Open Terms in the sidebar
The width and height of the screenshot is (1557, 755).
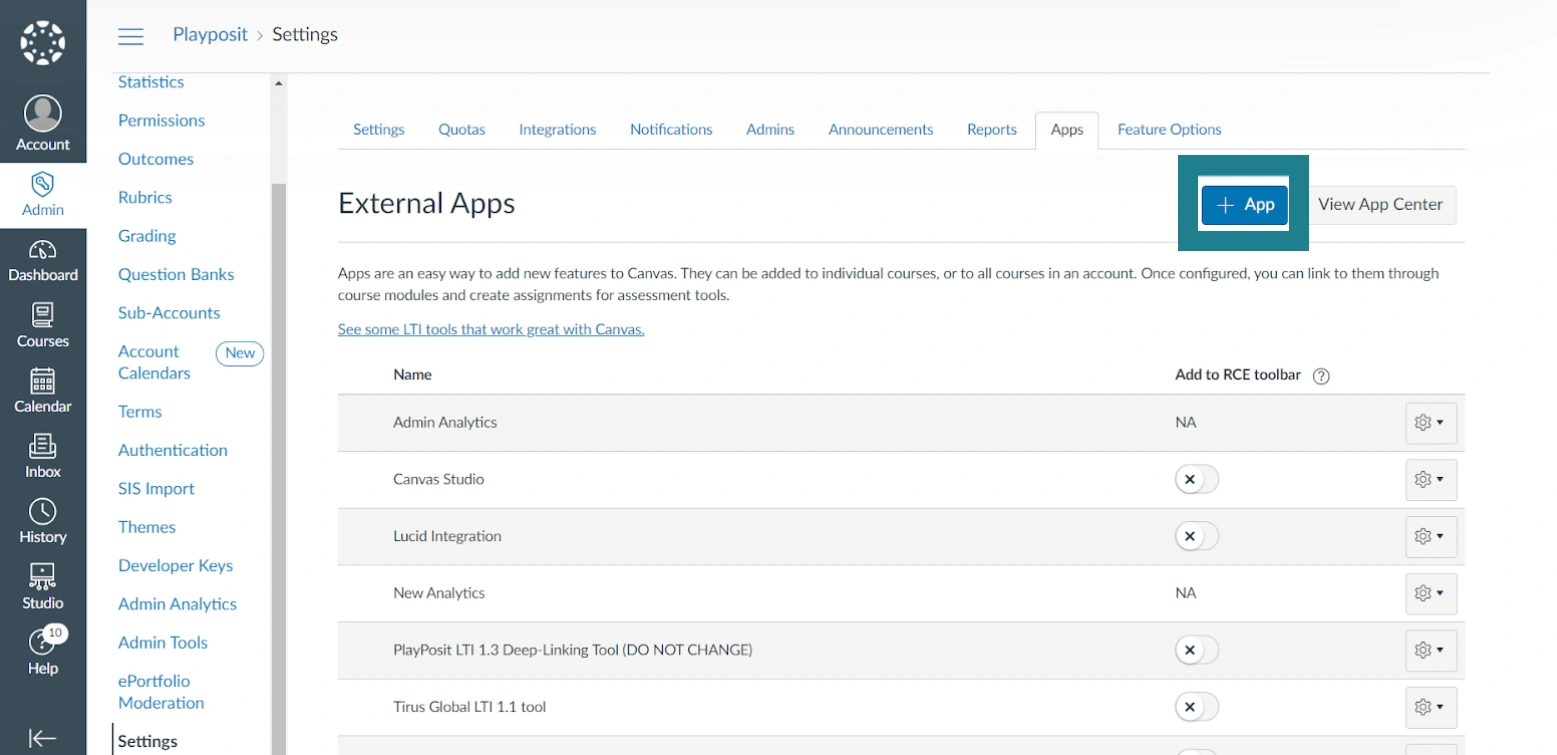point(140,412)
